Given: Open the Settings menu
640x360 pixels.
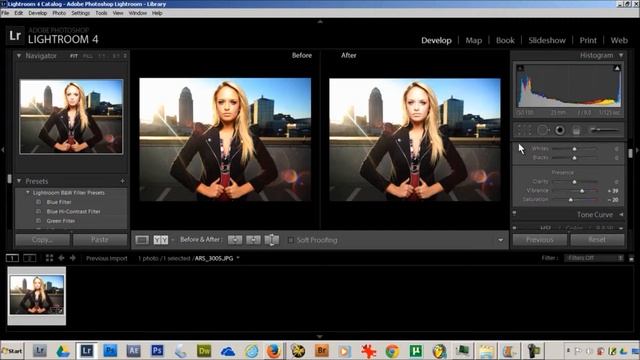Looking at the screenshot, I should pos(80,13).
